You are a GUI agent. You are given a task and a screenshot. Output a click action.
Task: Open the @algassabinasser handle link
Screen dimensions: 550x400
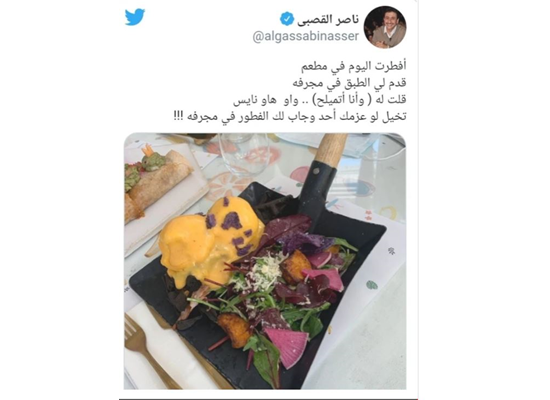(x=306, y=36)
